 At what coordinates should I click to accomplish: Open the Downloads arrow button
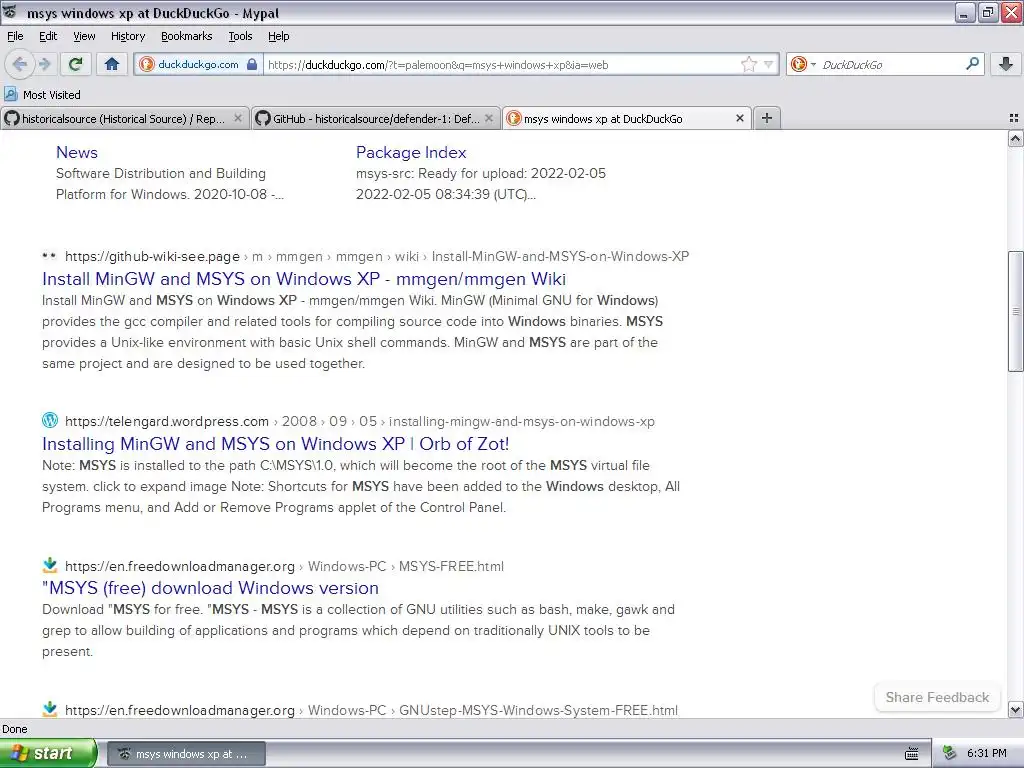click(x=1006, y=64)
